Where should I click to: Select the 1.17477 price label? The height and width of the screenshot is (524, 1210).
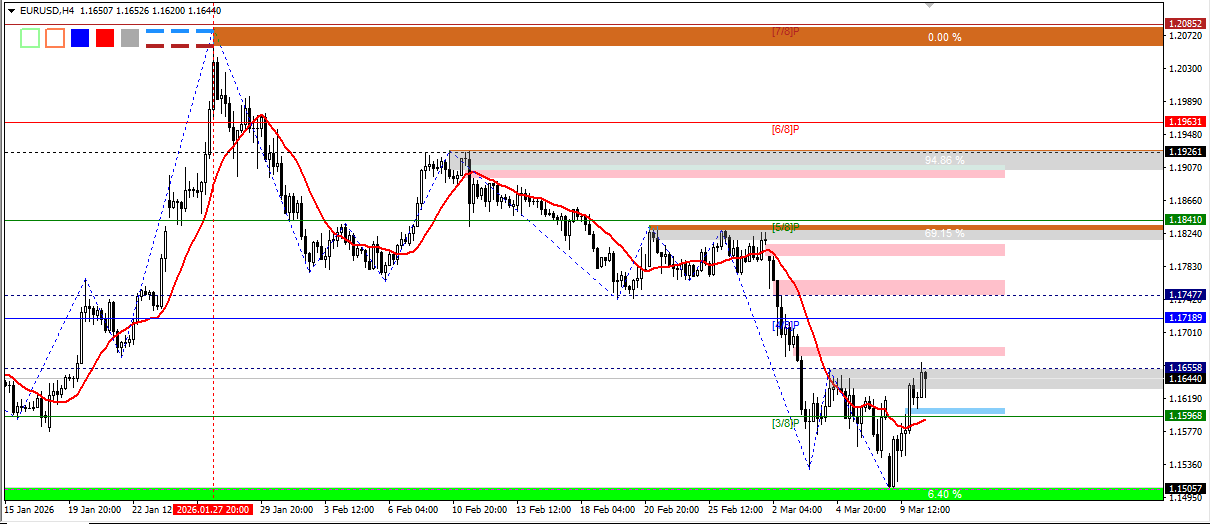pos(1184,295)
